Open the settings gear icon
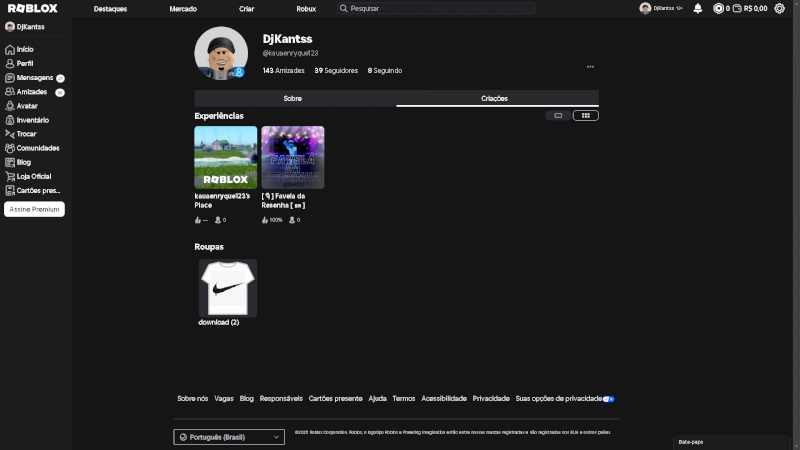The height and width of the screenshot is (450, 800). pyautogui.click(x=779, y=8)
